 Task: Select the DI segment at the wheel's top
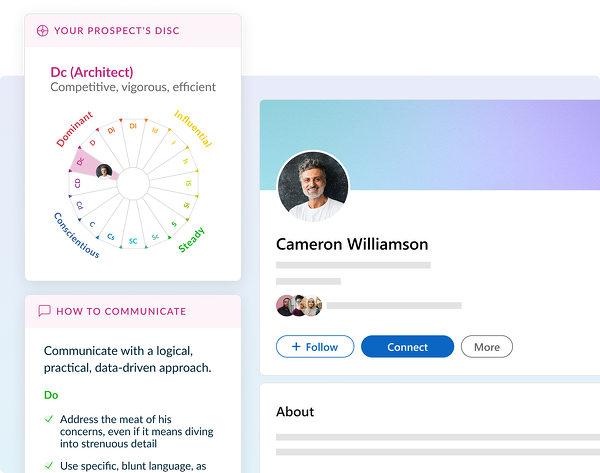click(x=133, y=127)
